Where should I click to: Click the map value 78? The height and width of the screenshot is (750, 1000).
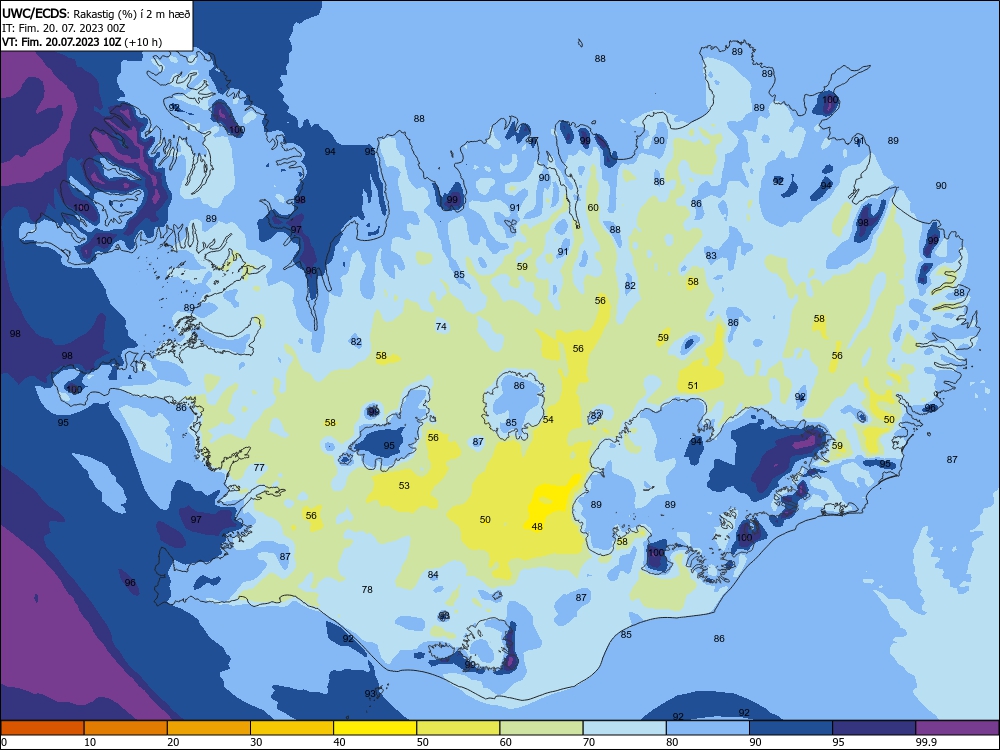coord(367,590)
